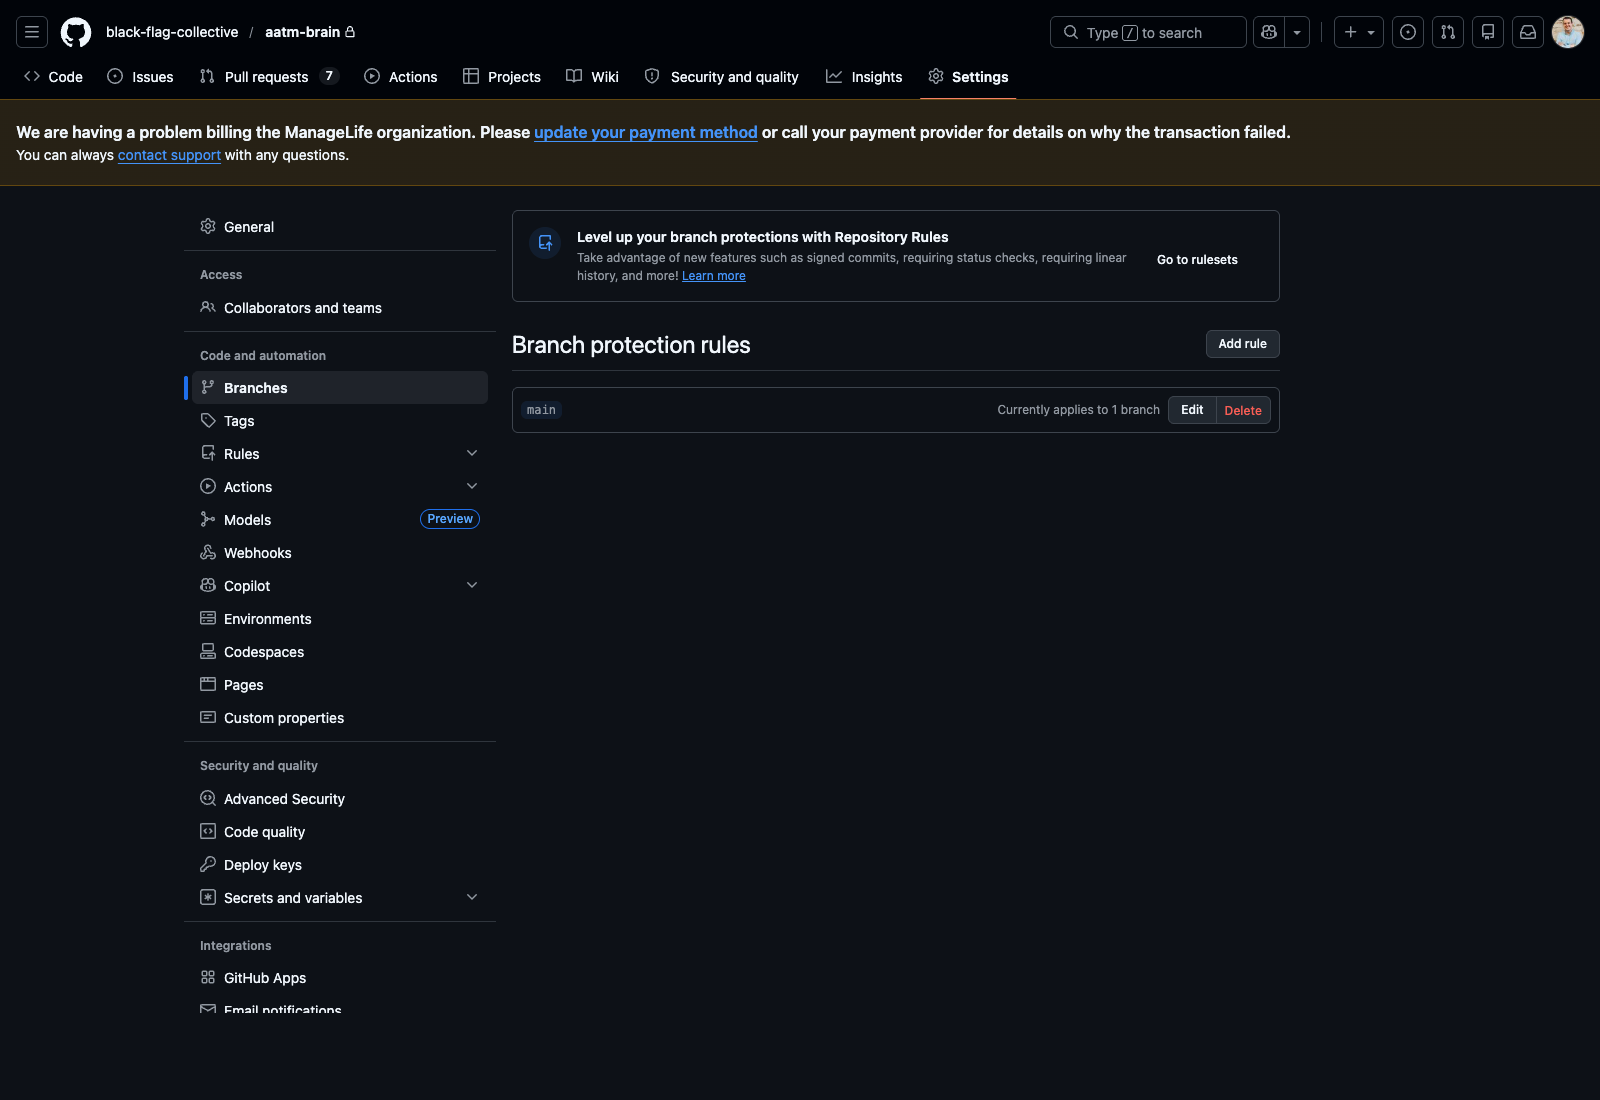Open the update your payment method link
Screen dimensions: 1600x1100
click(x=645, y=132)
